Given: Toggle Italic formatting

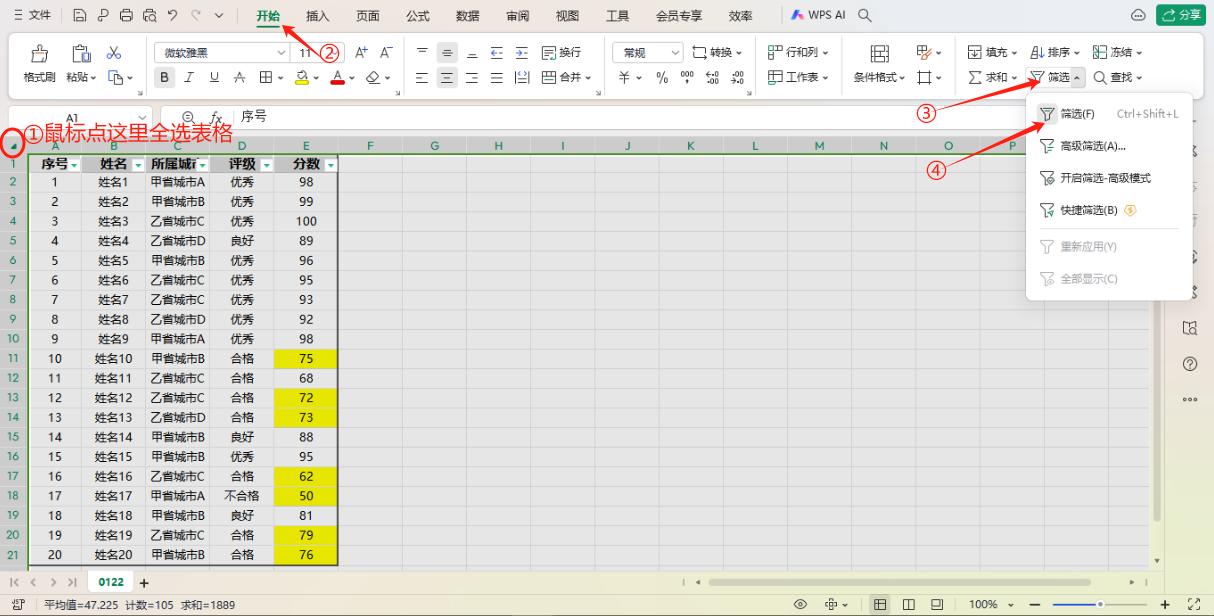Looking at the screenshot, I should pos(190,77).
